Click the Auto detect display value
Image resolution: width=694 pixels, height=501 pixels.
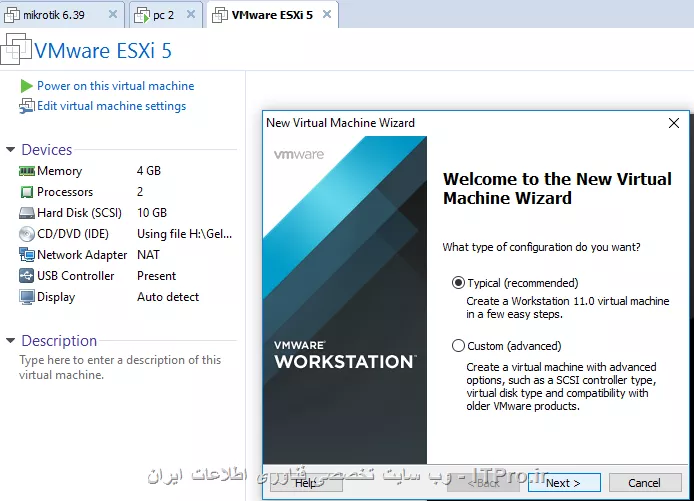(x=168, y=297)
